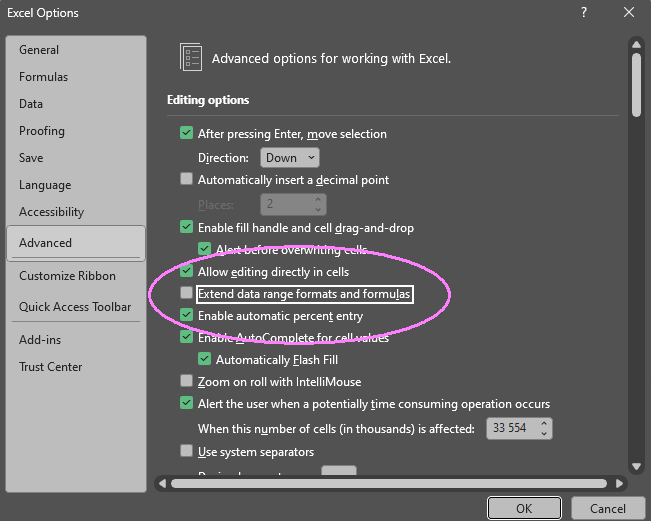Screen dimensions: 651x521
Task: Toggle Enable automatic percent entry
Action: pyautogui.click(x=186, y=315)
